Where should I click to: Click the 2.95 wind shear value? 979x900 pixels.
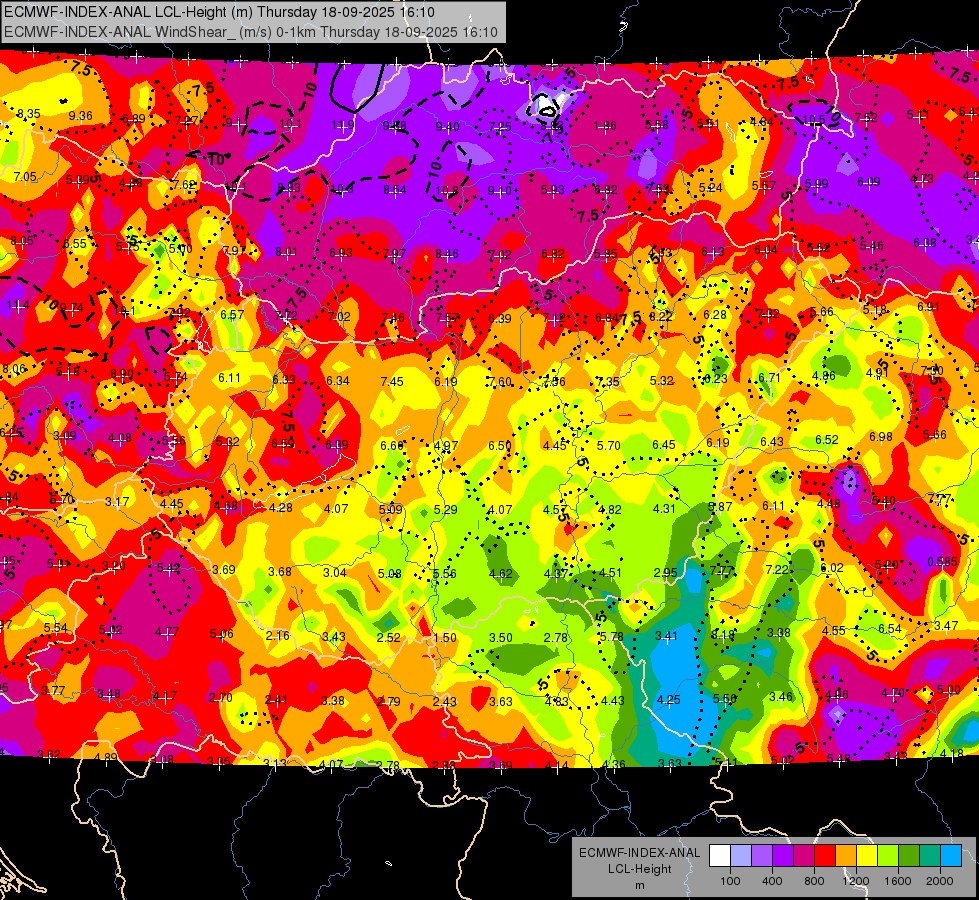click(x=666, y=573)
